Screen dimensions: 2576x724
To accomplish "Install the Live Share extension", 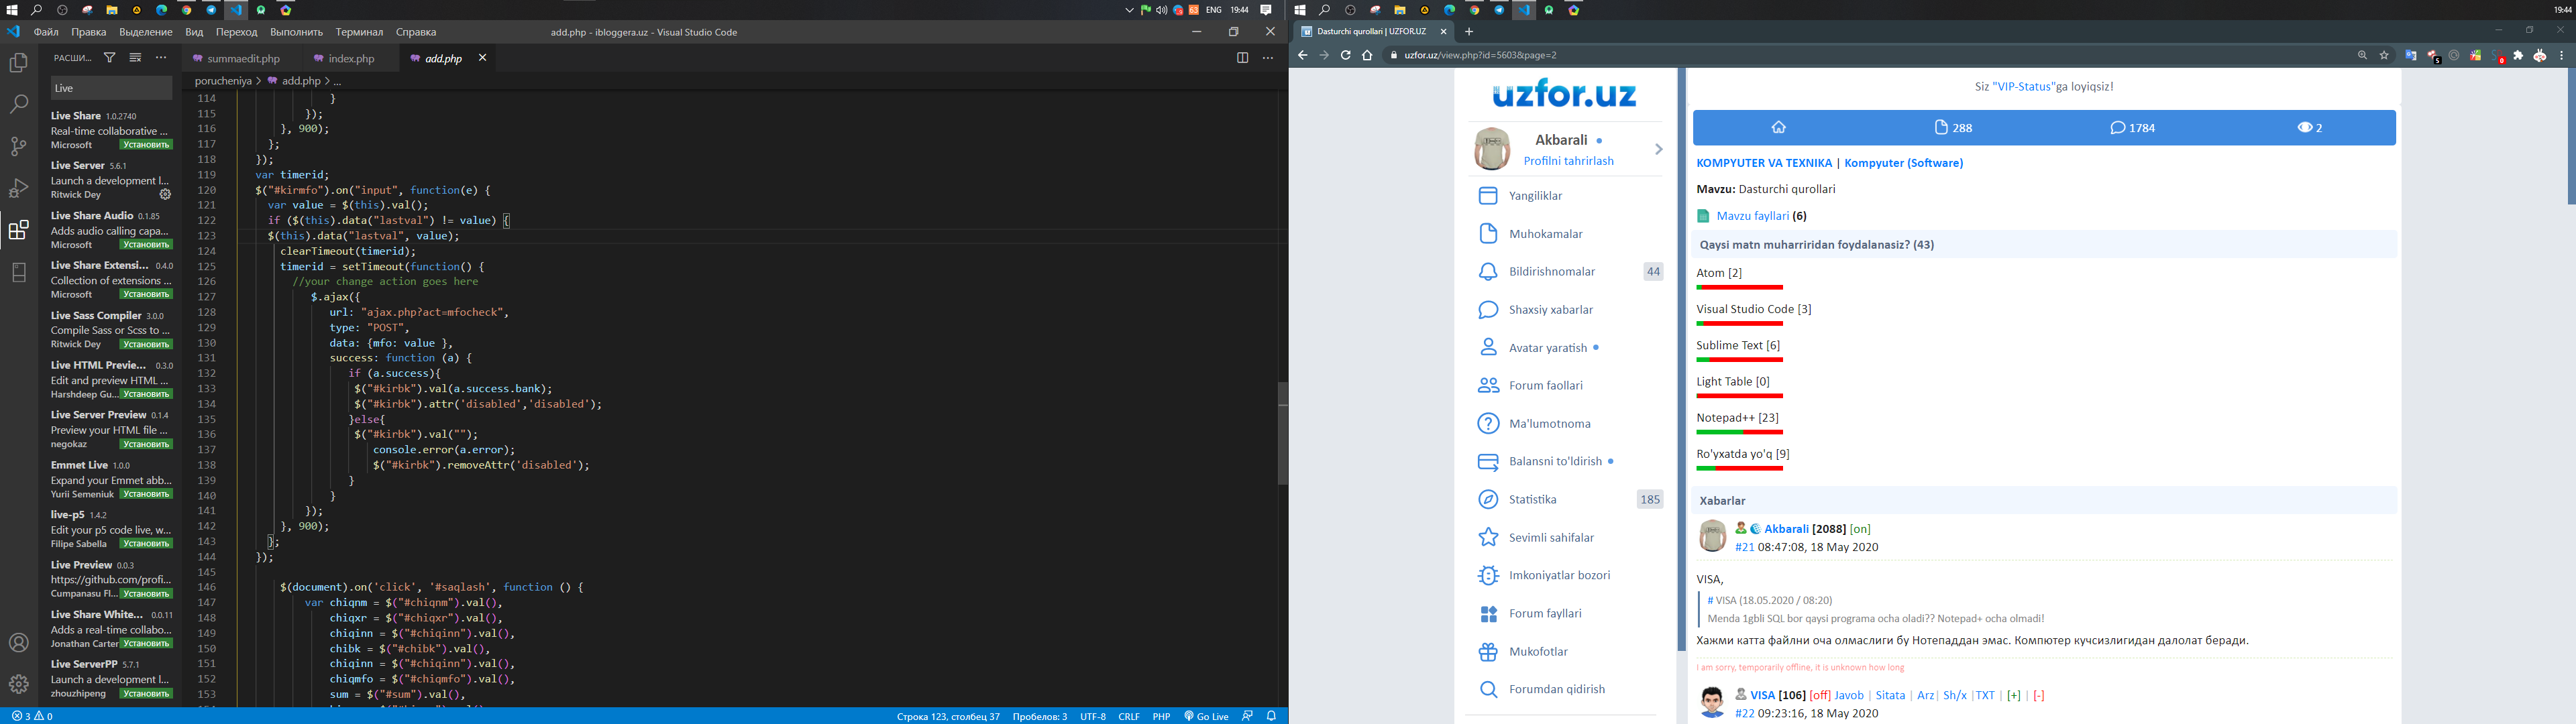I will coord(146,145).
